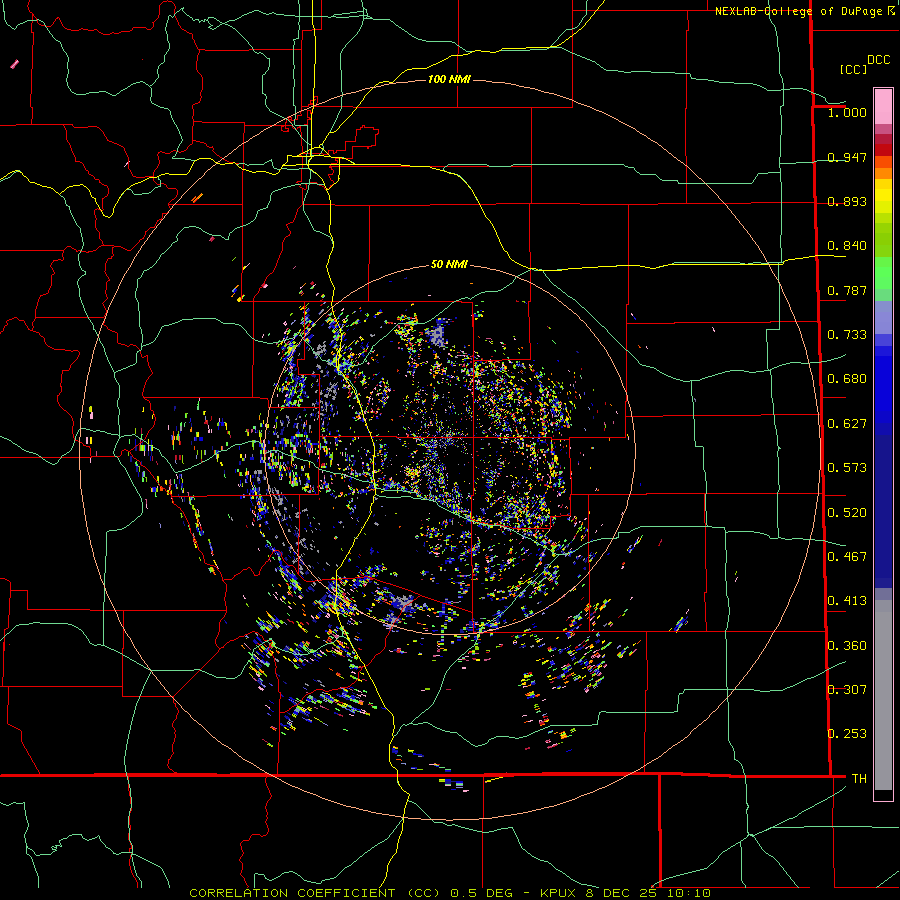Click the 0.573 value on the color scale

pos(847,468)
